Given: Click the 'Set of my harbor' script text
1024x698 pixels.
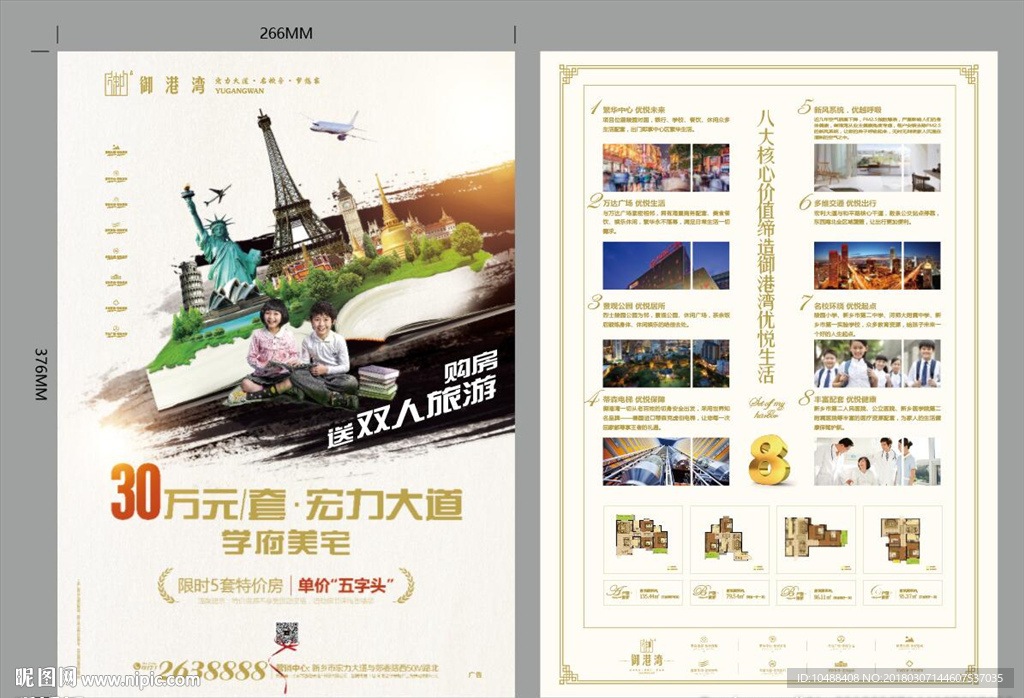Looking at the screenshot, I should click(767, 408).
